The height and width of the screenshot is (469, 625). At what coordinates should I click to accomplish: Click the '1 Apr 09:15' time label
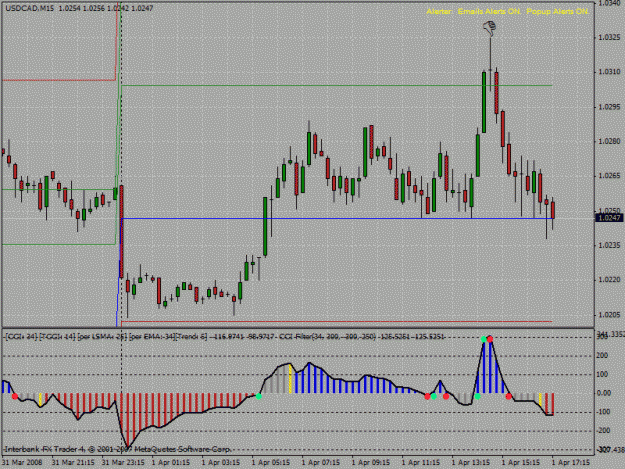point(371,463)
